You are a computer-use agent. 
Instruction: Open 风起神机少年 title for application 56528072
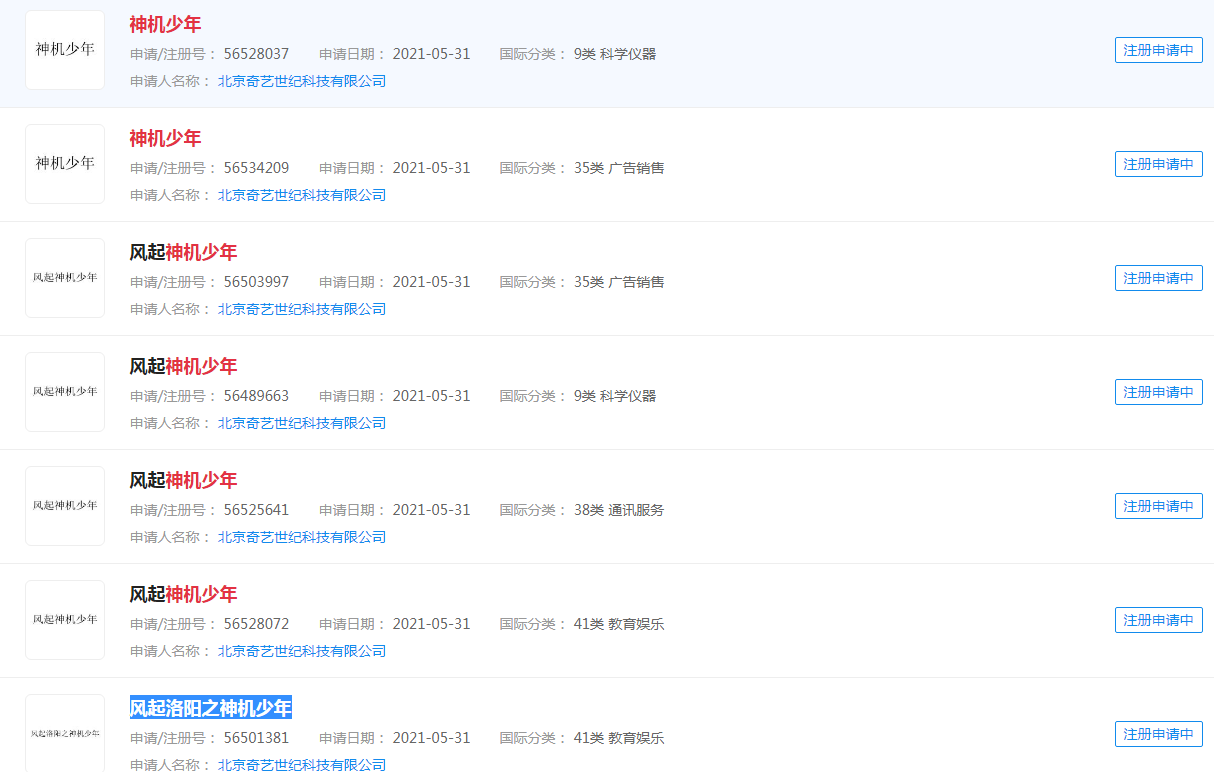pyautogui.click(x=183, y=595)
